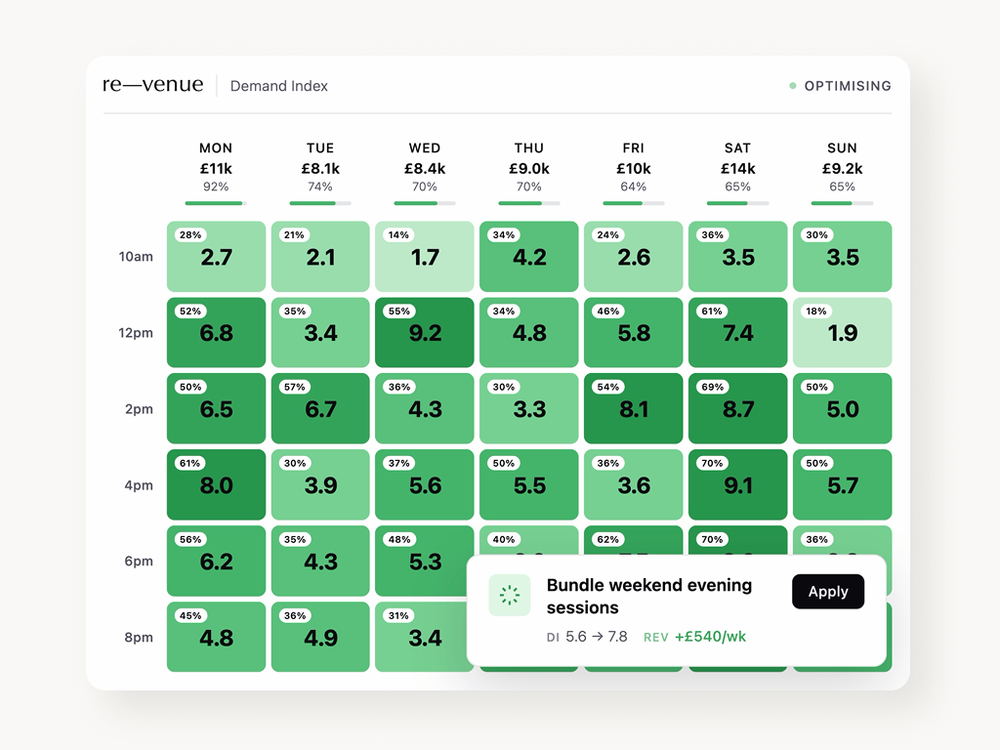Click the loading spinner icon in the suggestion card
1000x750 pixels.
tap(510, 595)
